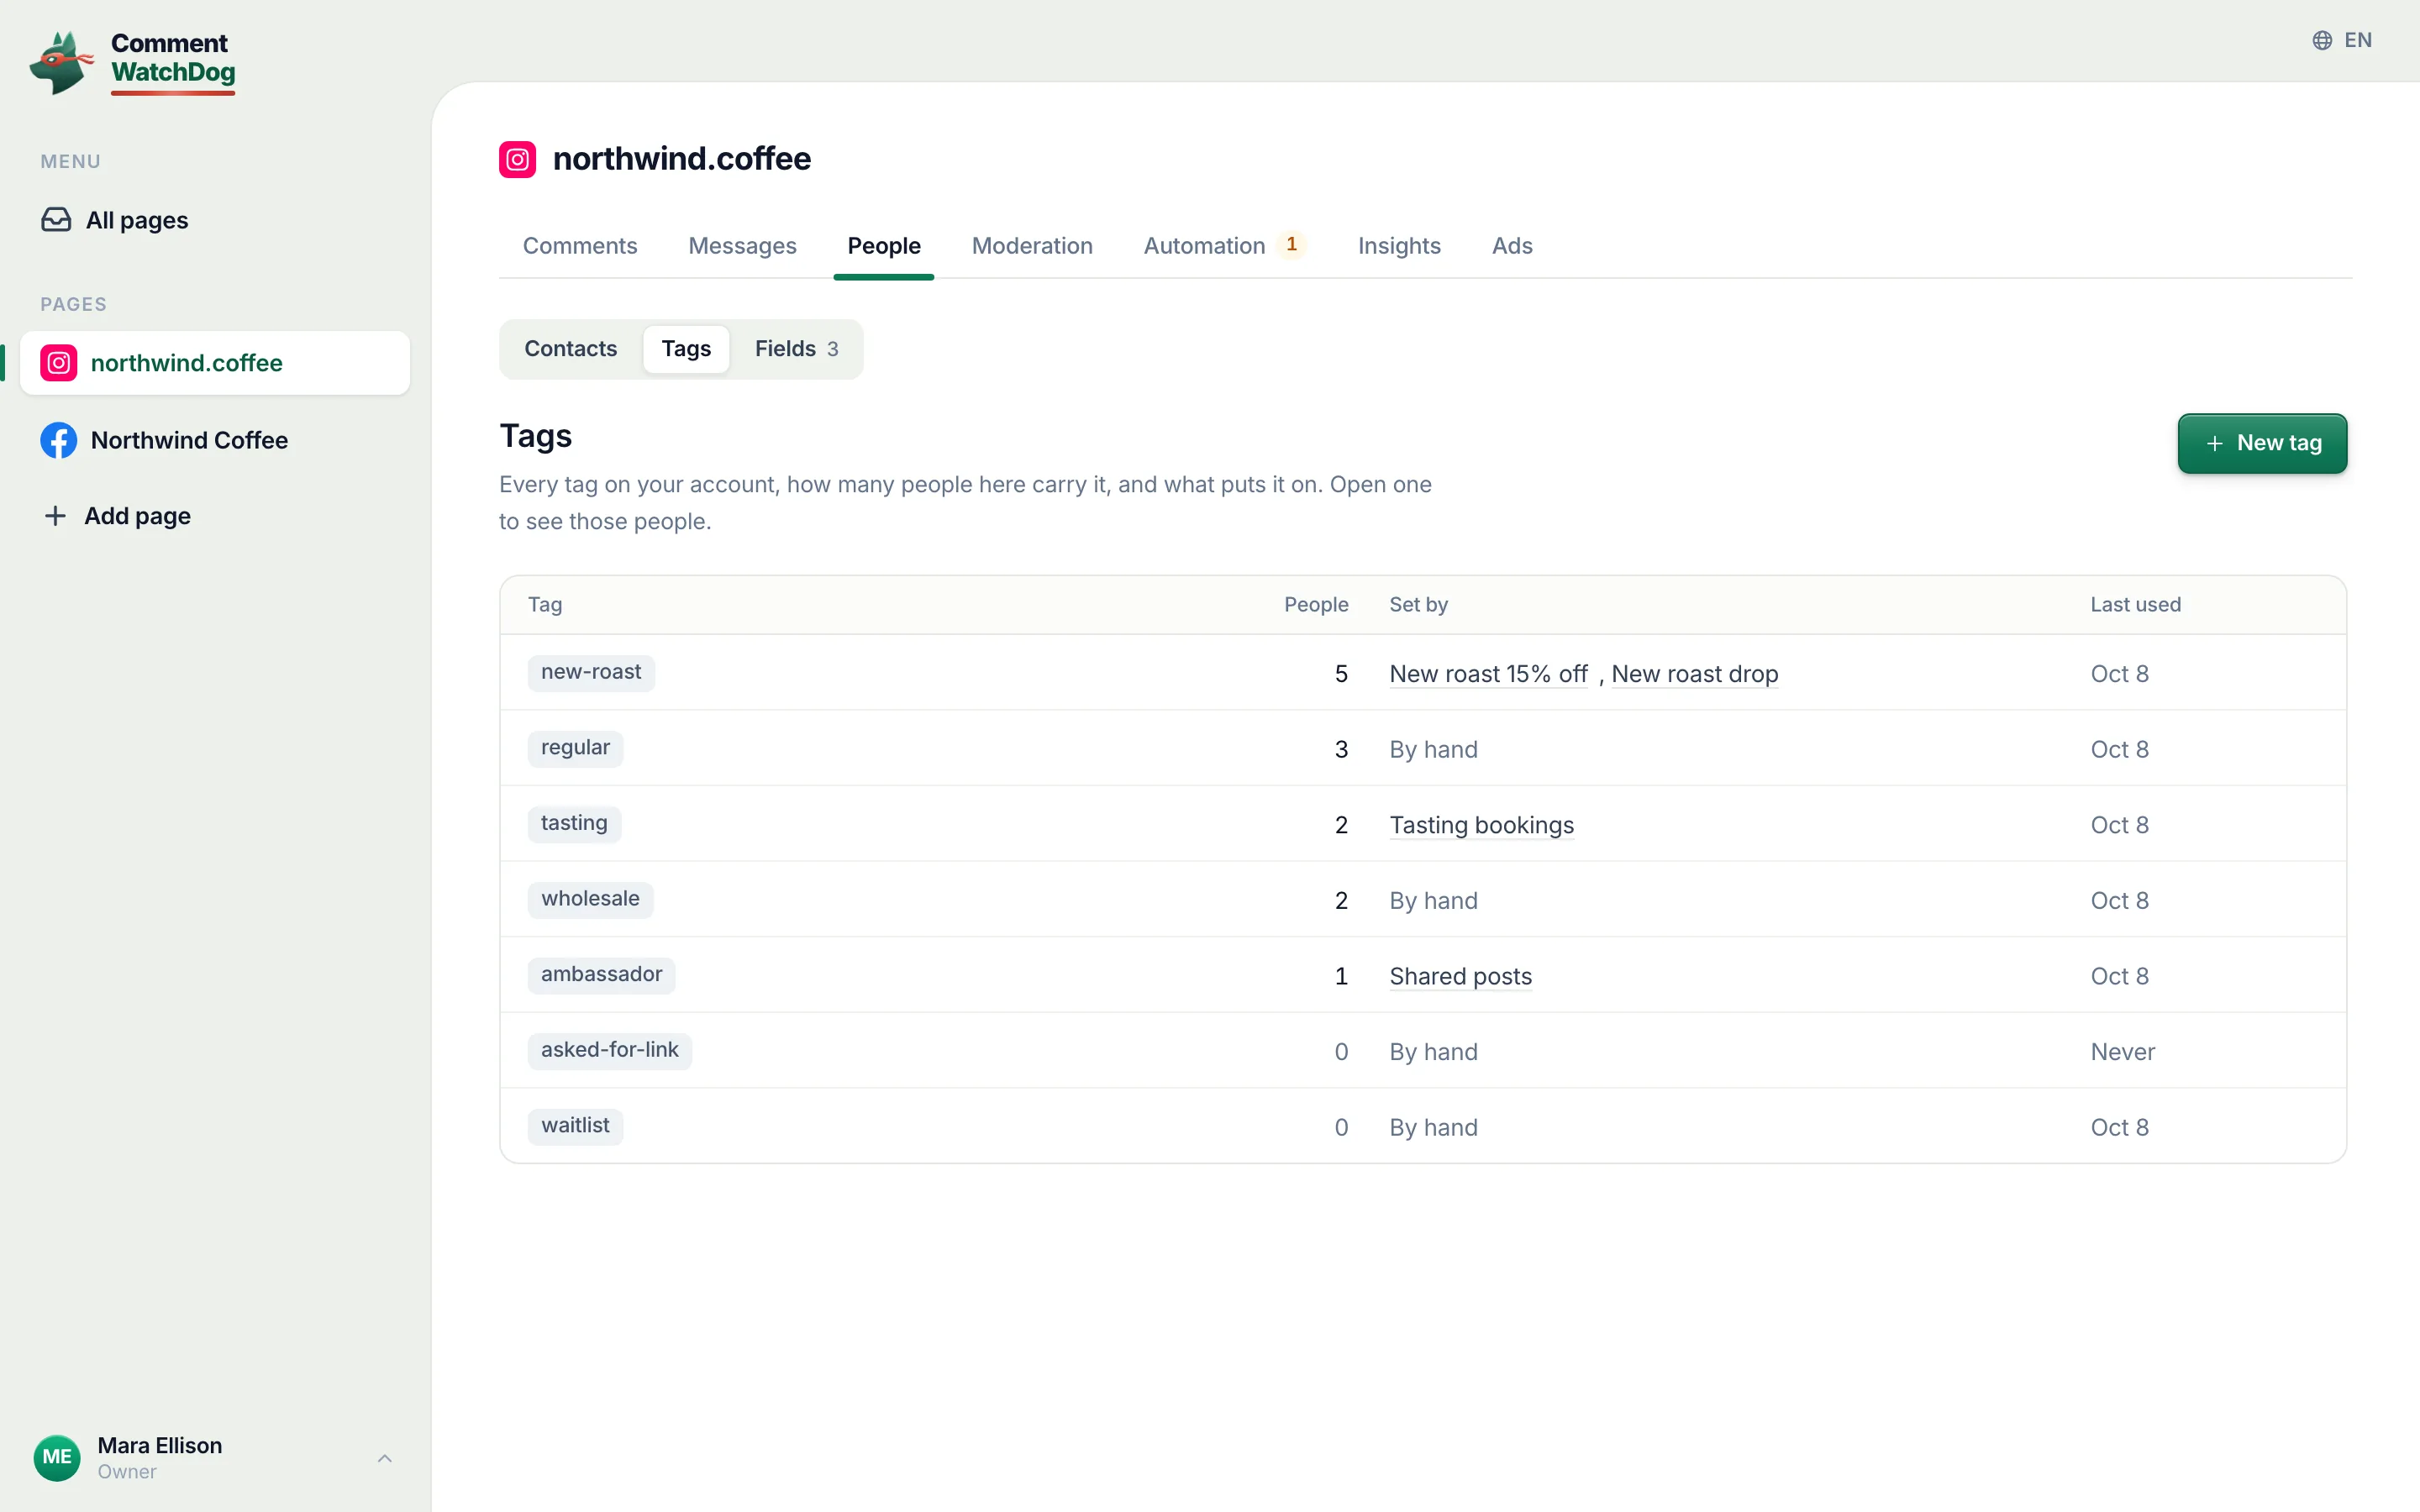
Task: Open the tasting tag chip
Action: [574, 824]
